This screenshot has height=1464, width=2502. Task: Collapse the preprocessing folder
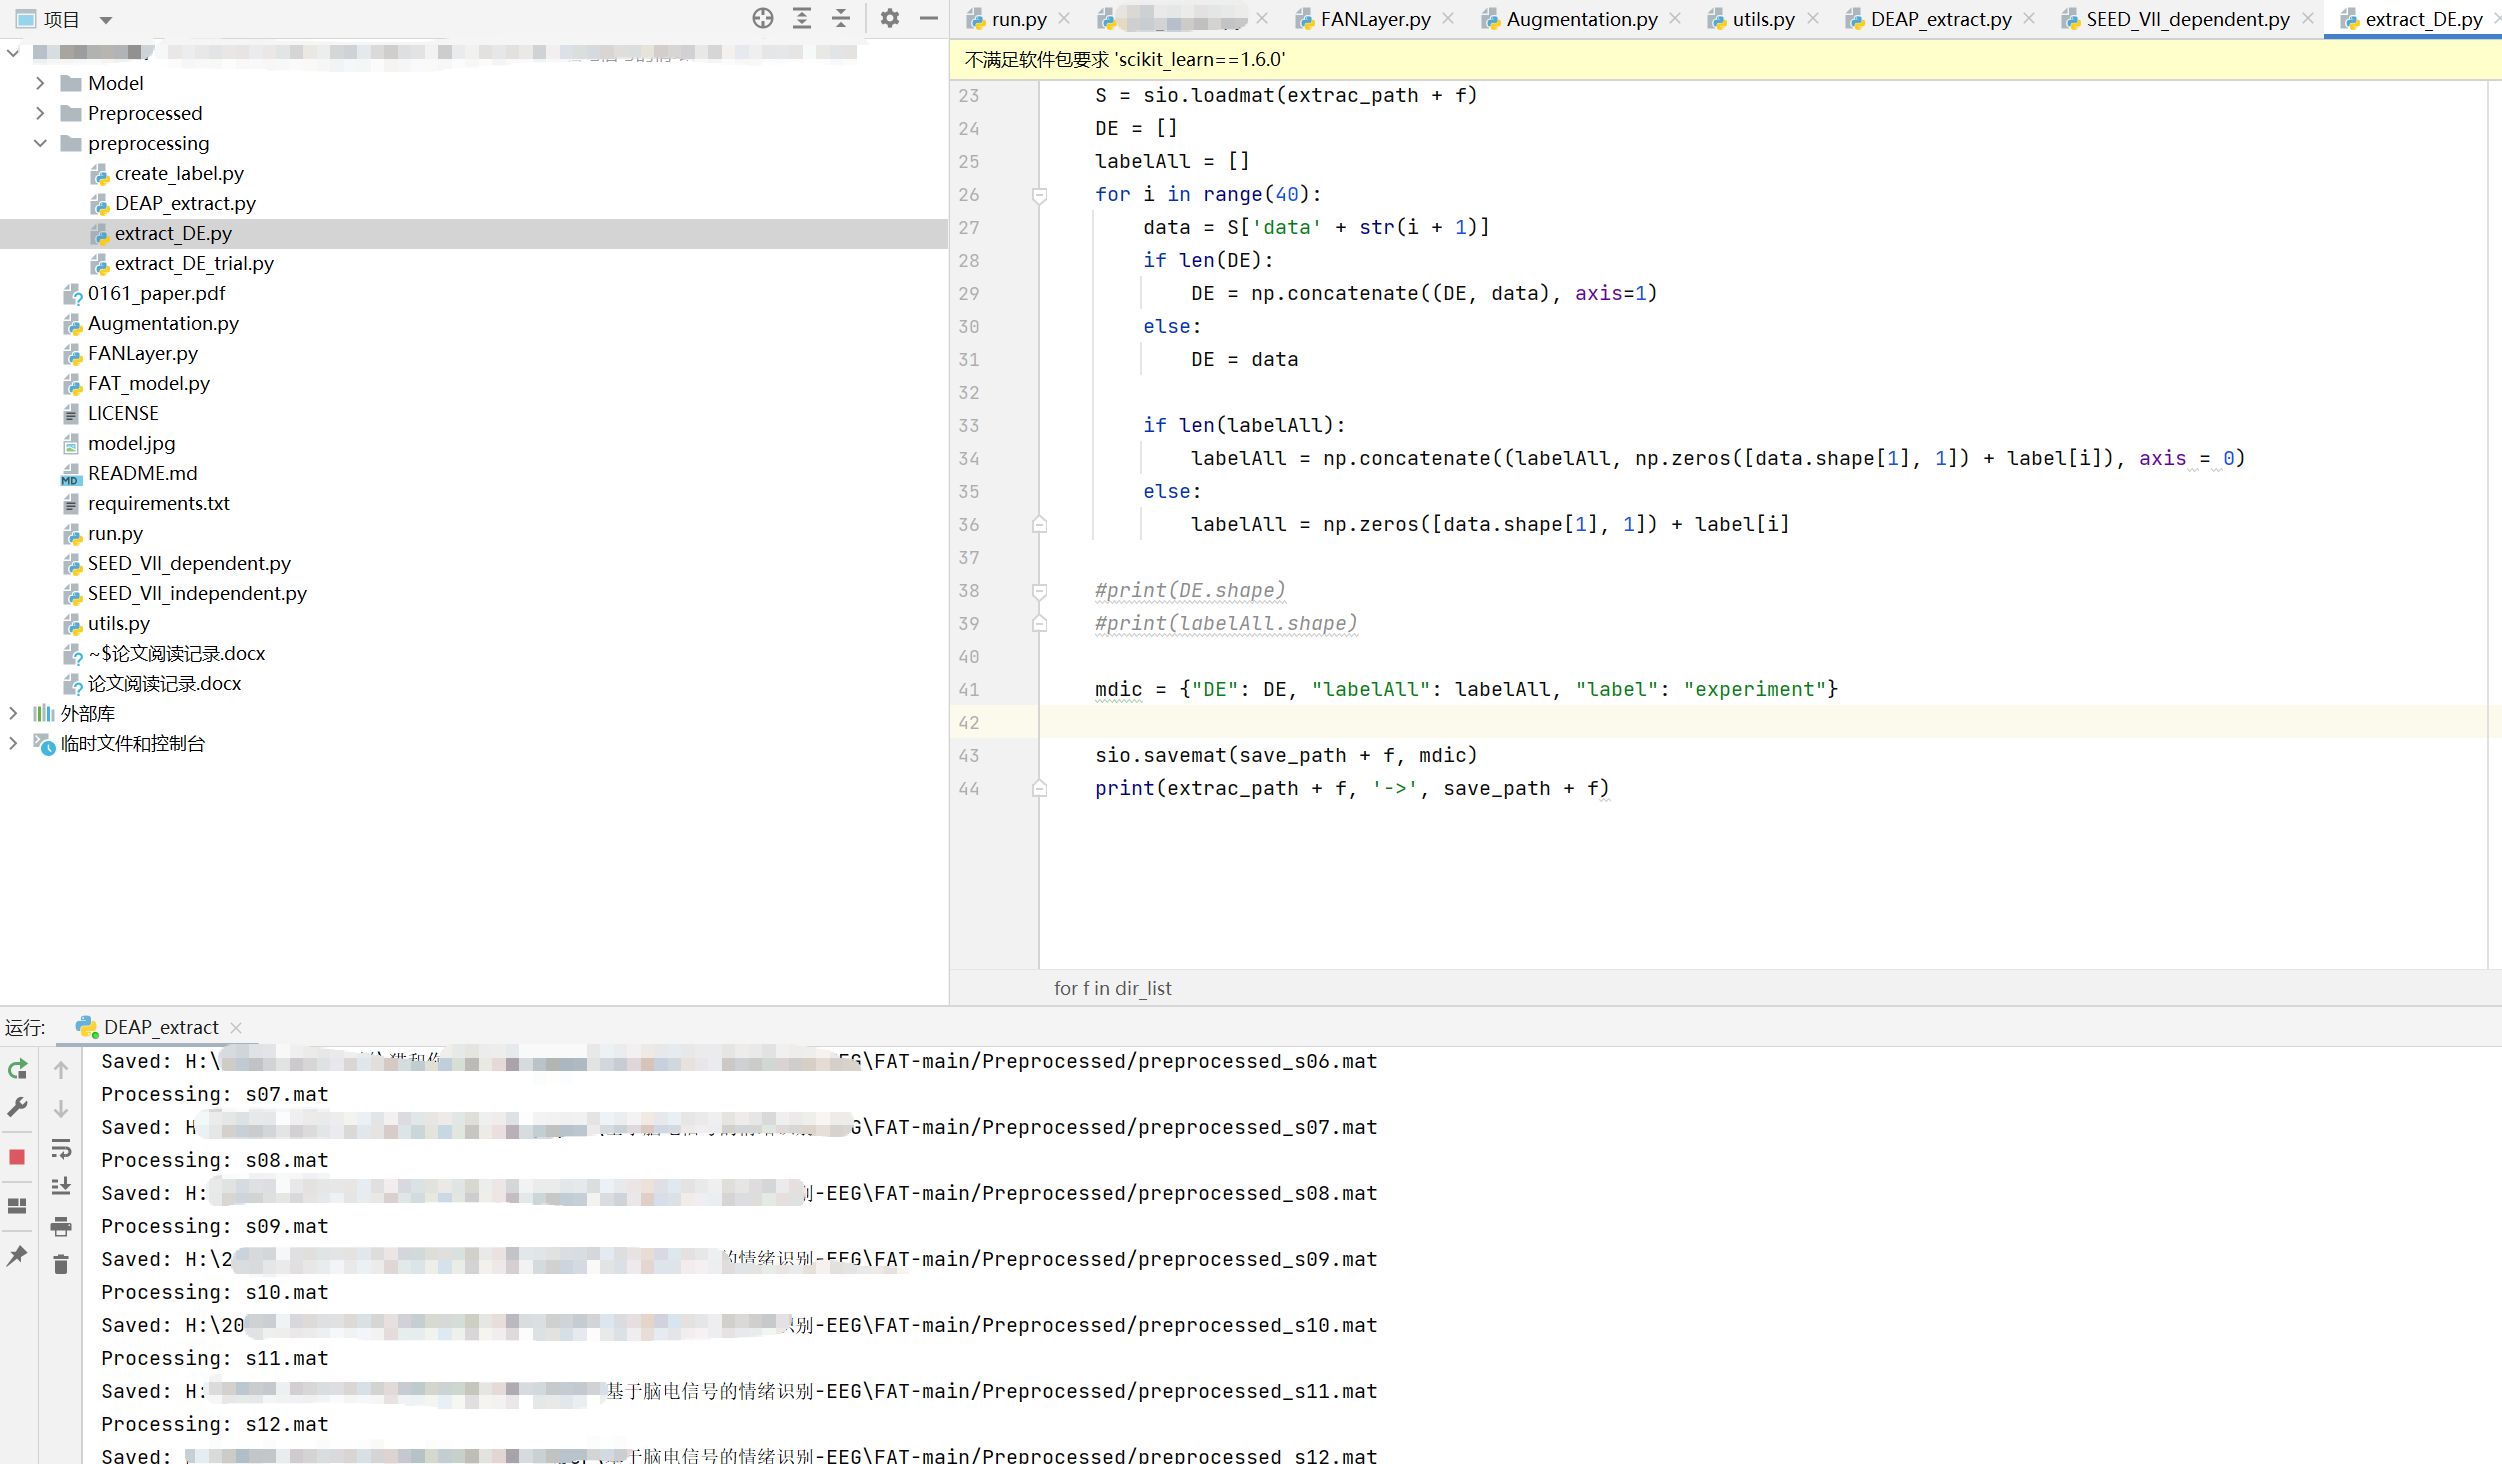[x=40, y=143]
